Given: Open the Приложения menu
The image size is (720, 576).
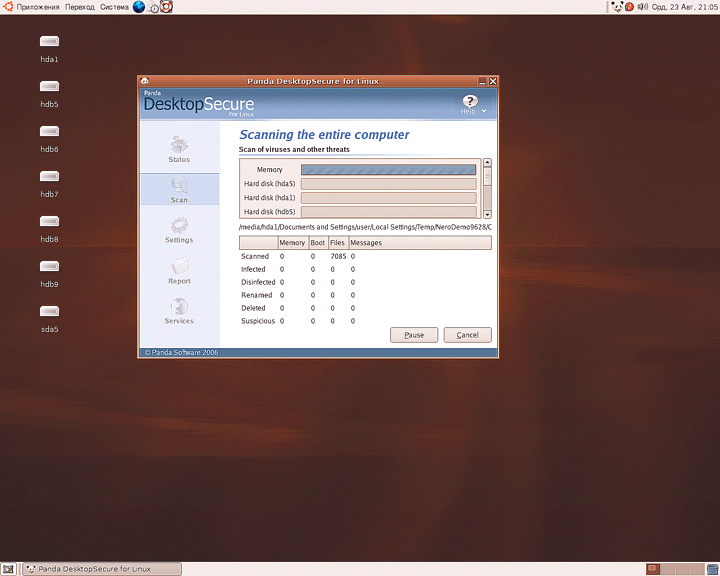Looking at the screenshot, I should click(38, 7).
